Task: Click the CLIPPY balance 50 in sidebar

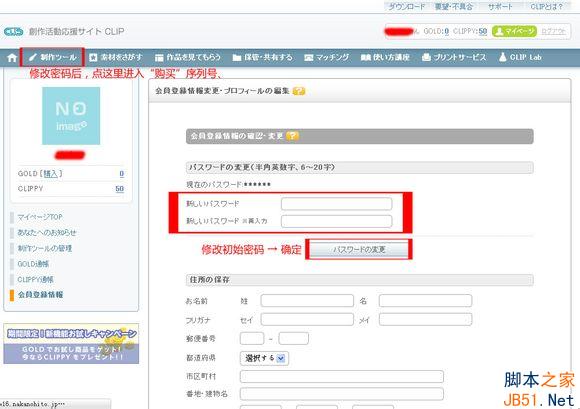Action: coord(119,189)
